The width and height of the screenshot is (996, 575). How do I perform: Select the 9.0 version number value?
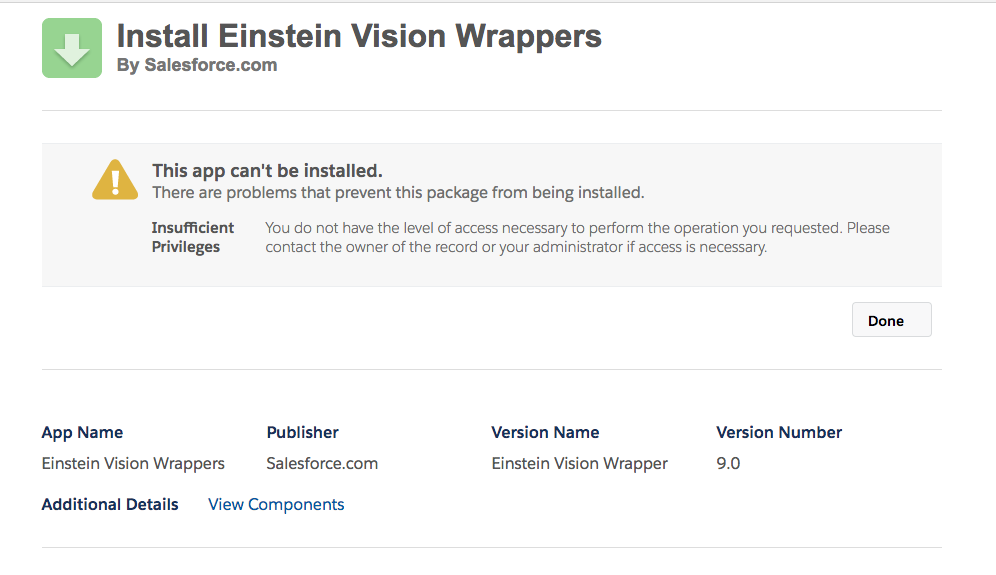pos(728,464)
